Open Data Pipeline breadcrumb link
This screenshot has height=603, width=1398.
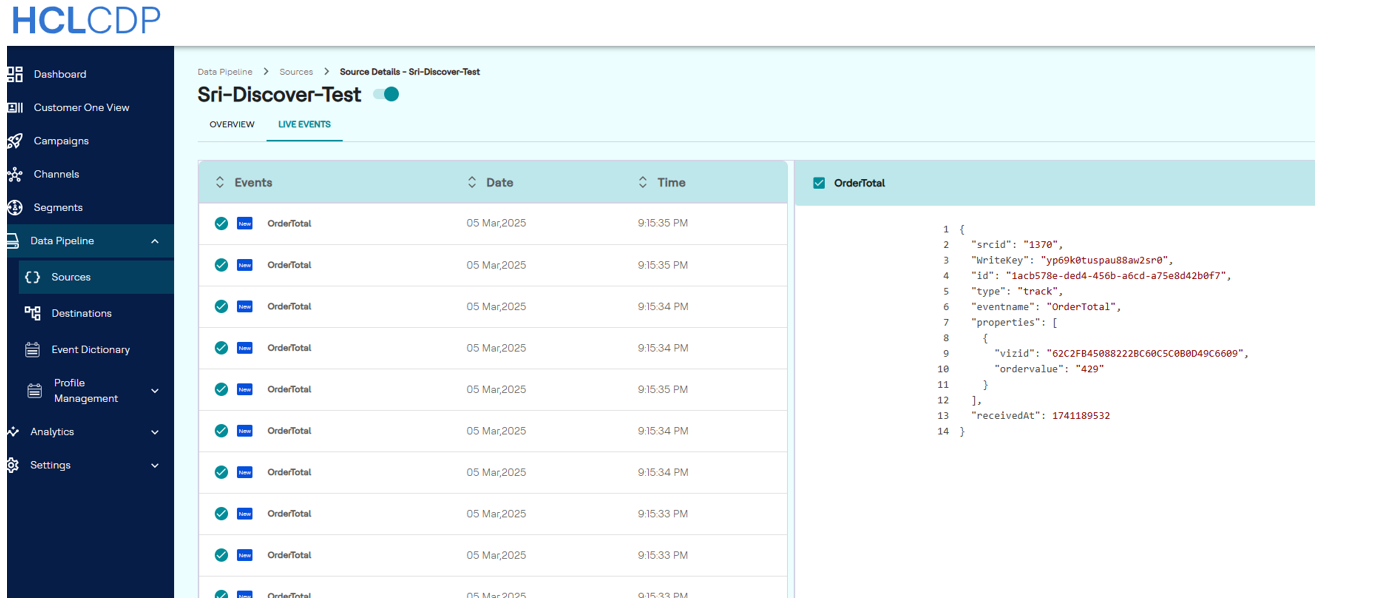tap(225, 72)
